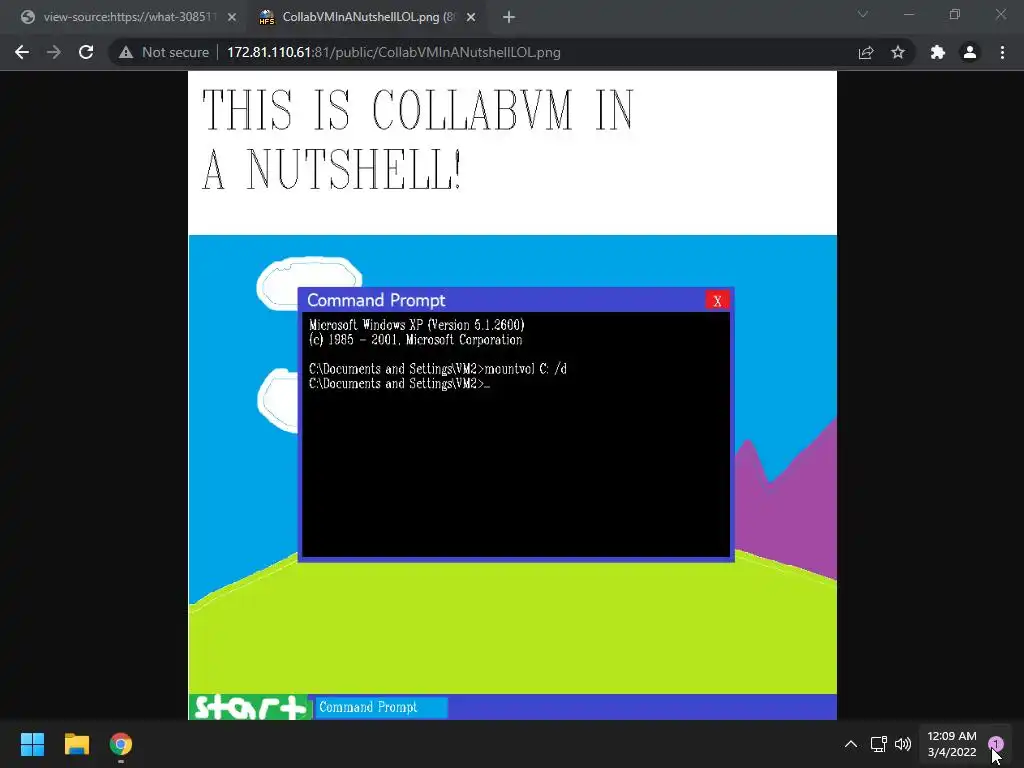Click the address bar URL
The image size is (1024, 768).
pyautogui.click(x=394, y=52)
